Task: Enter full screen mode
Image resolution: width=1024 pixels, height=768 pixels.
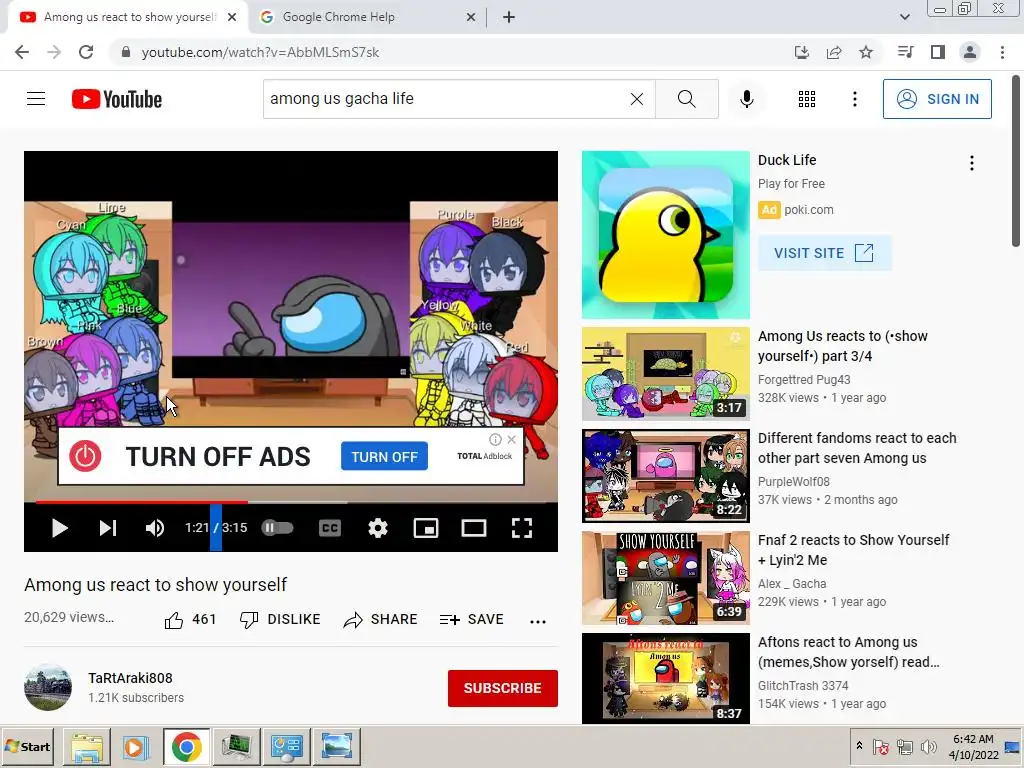Action: tap(522, 528)
